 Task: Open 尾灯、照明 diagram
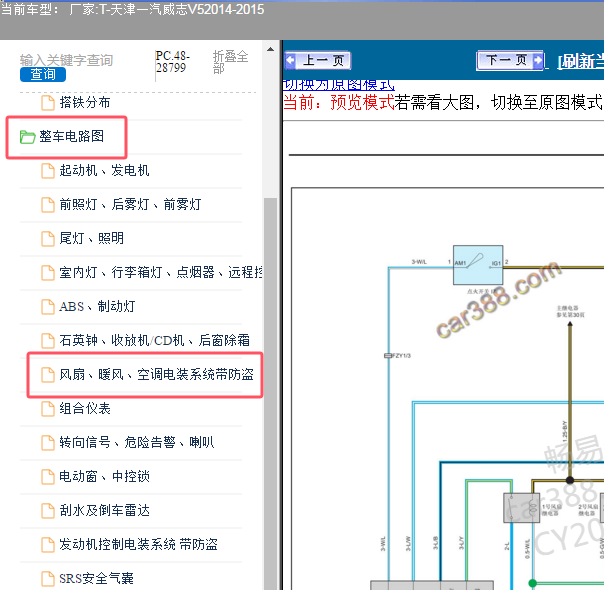pos(91,238)
